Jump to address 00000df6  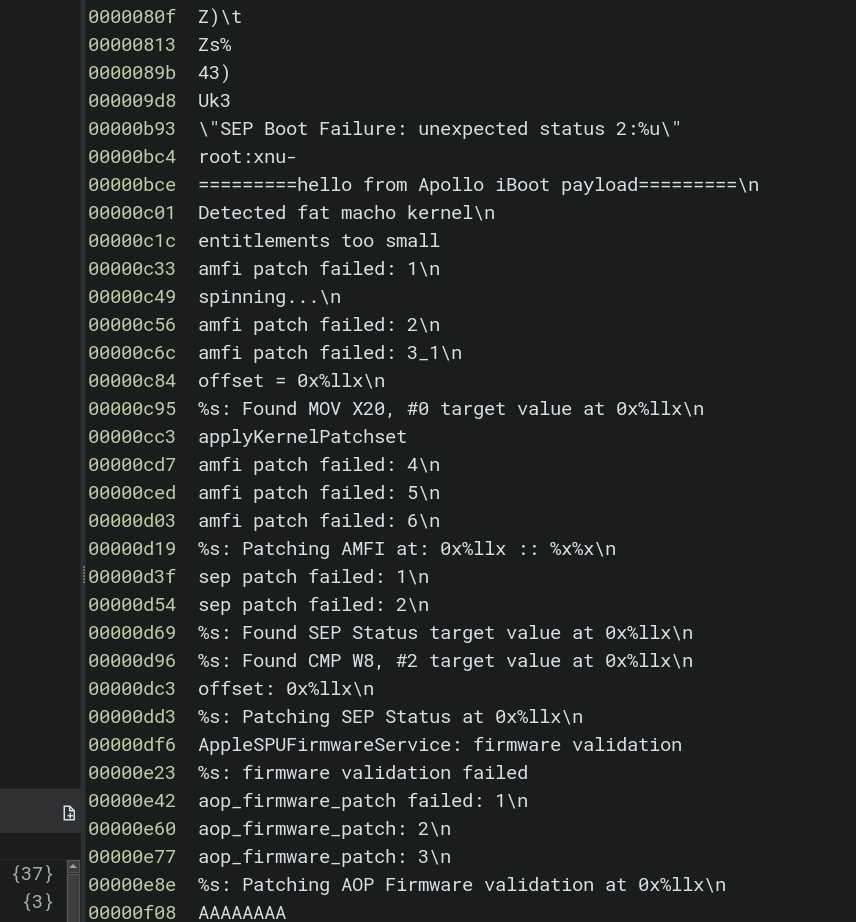pos(131,745)
